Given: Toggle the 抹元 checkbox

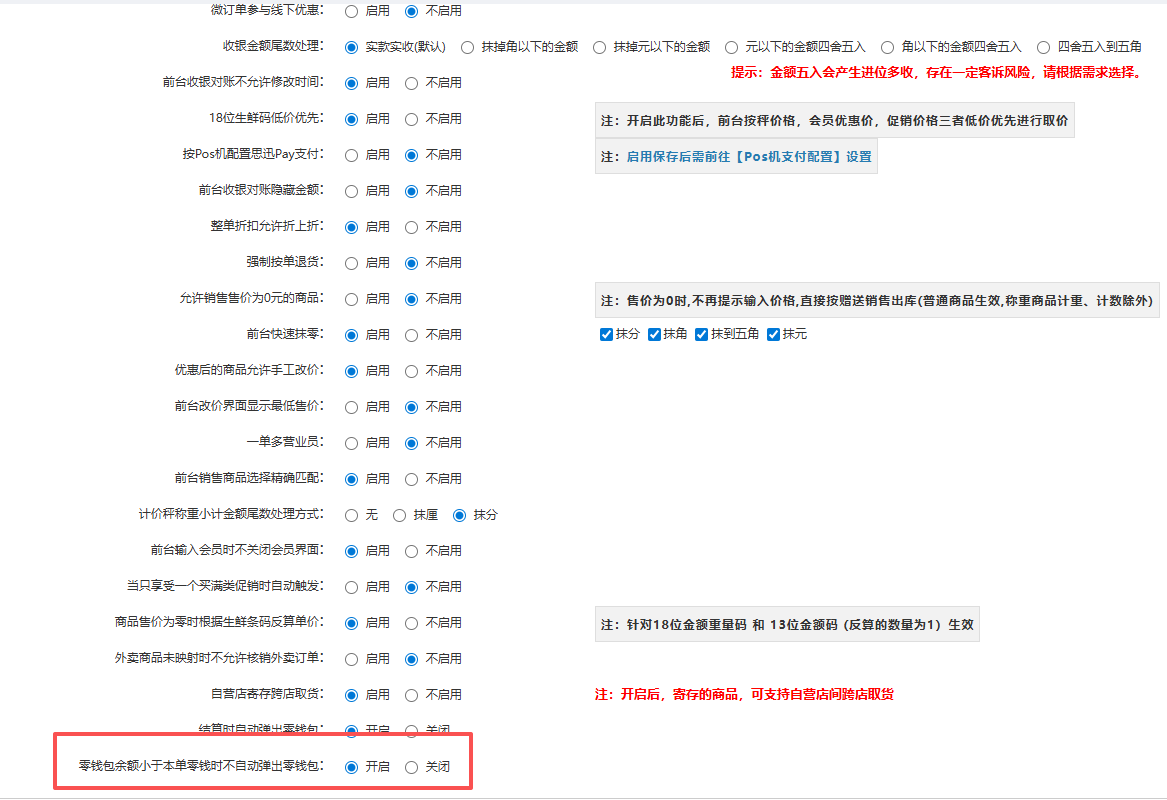Looking at the screenshot, I should click(x=773, y=335).
